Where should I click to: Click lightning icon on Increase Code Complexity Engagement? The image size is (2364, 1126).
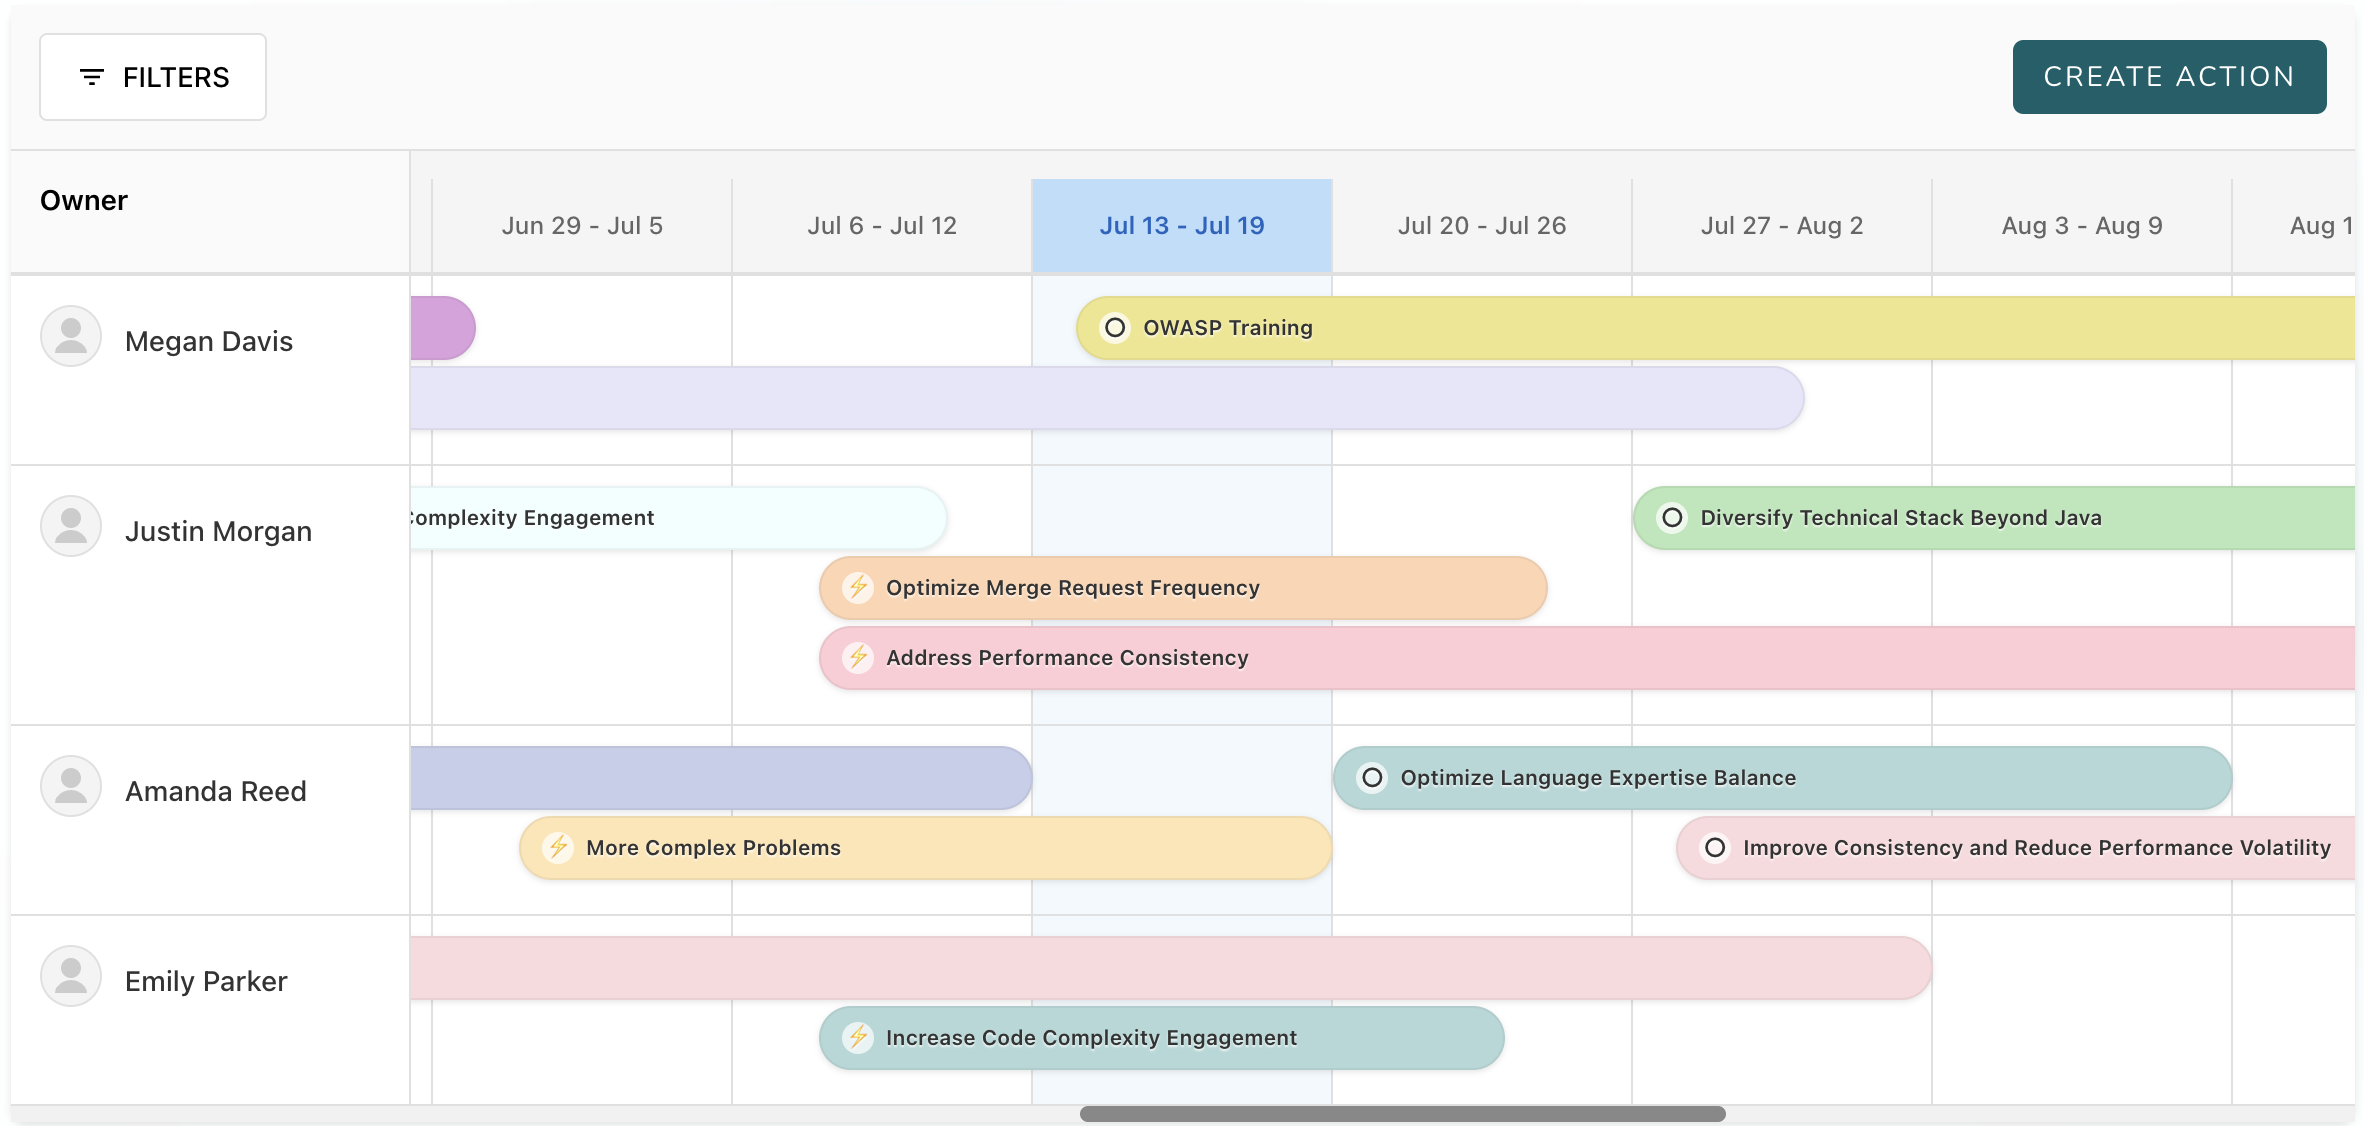coord(858,1037)
